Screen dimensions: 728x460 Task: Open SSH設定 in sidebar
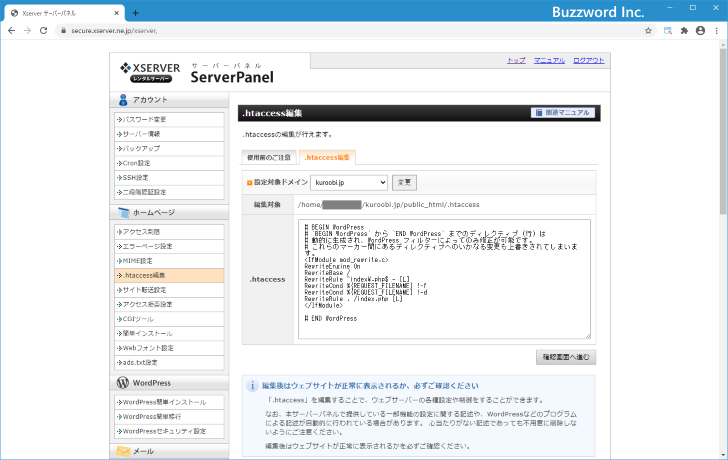click(x=169, y=177)
